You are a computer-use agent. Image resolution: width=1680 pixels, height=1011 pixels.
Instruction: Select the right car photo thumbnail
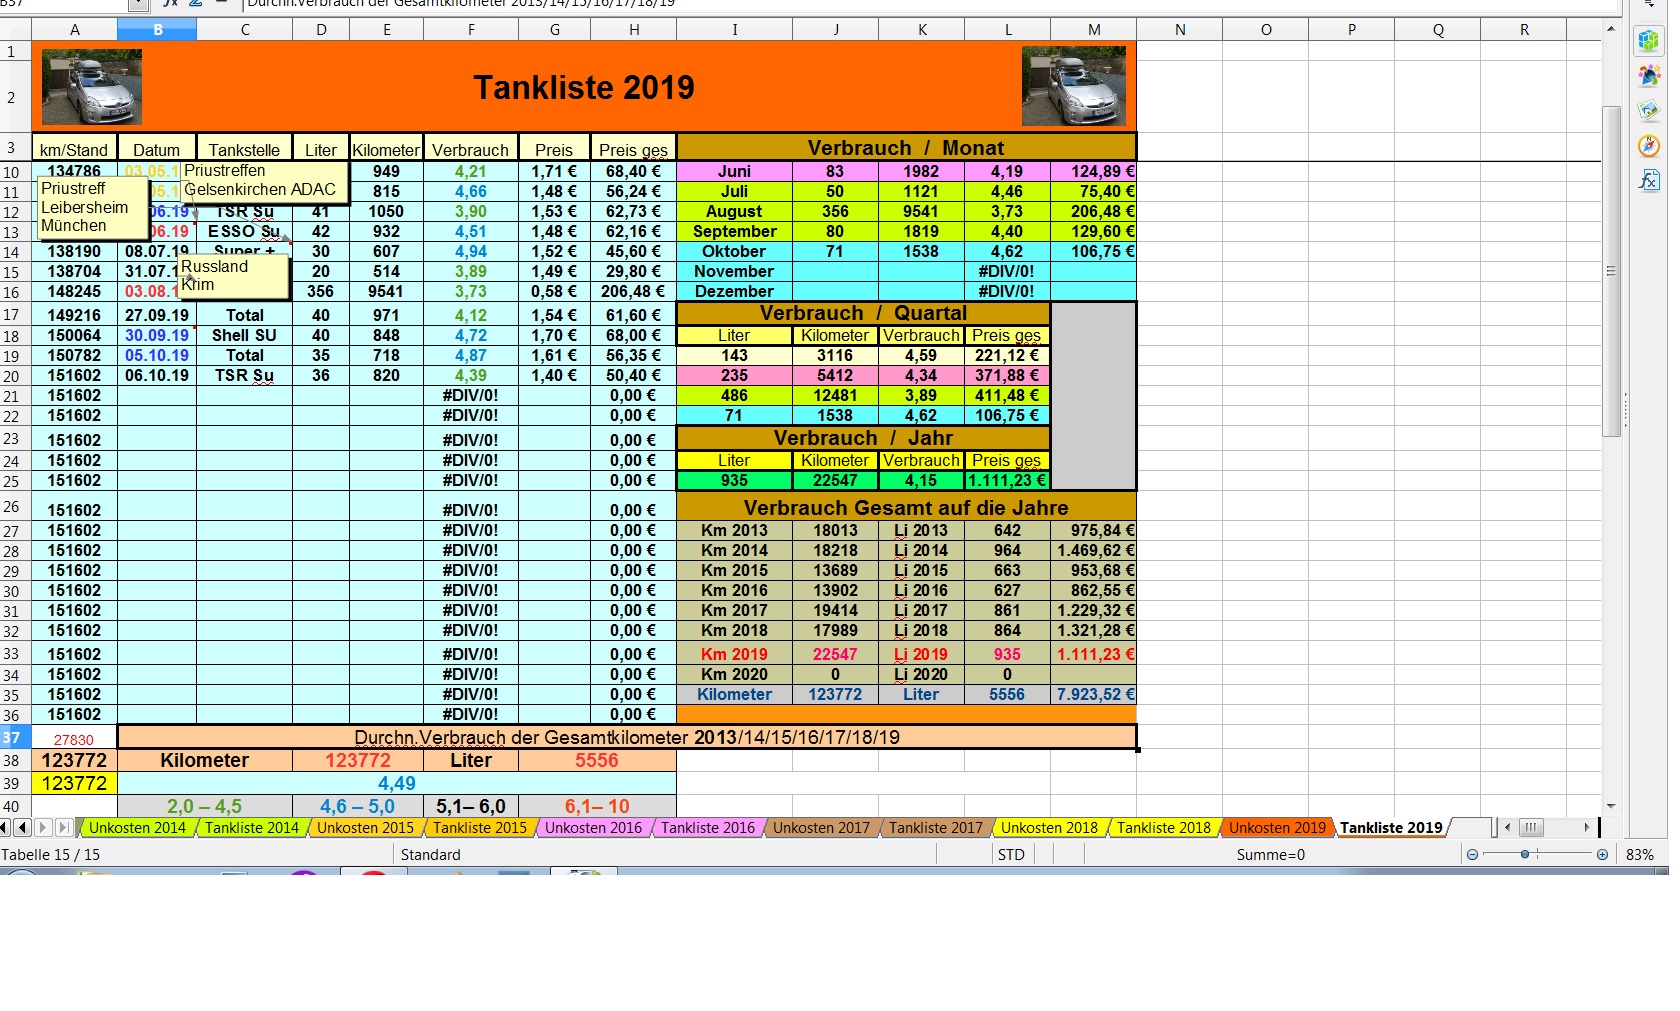click(x=1074, y=87)
